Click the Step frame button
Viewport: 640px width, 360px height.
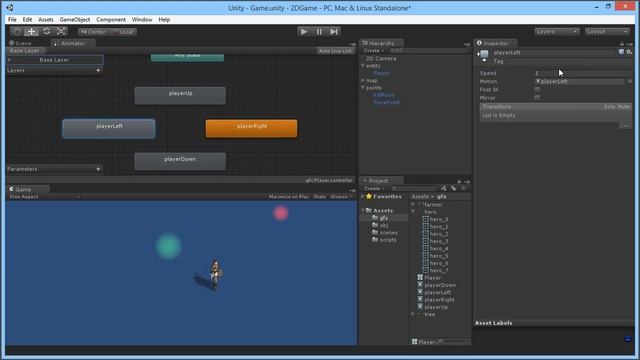click(333, 31)
